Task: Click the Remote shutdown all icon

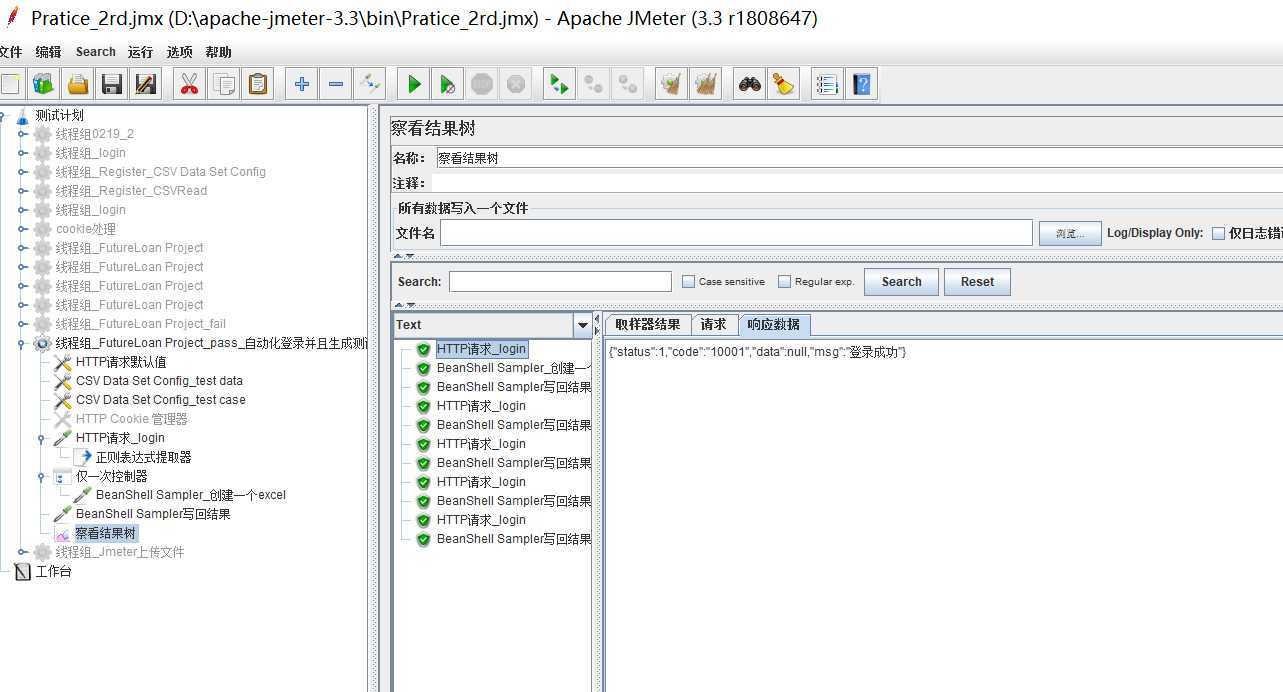Action: pyautogui.click(x=628, y=84)
